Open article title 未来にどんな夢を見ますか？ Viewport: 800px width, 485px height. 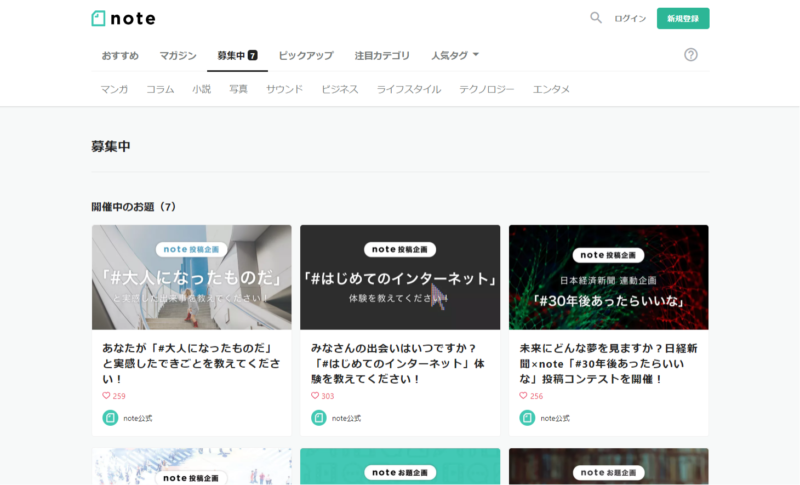click(x=608, y=364)
